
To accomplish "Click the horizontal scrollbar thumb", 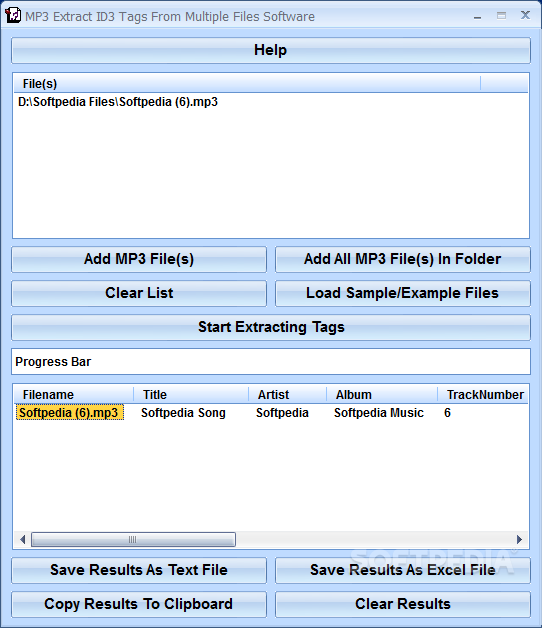I will [133, 539].
